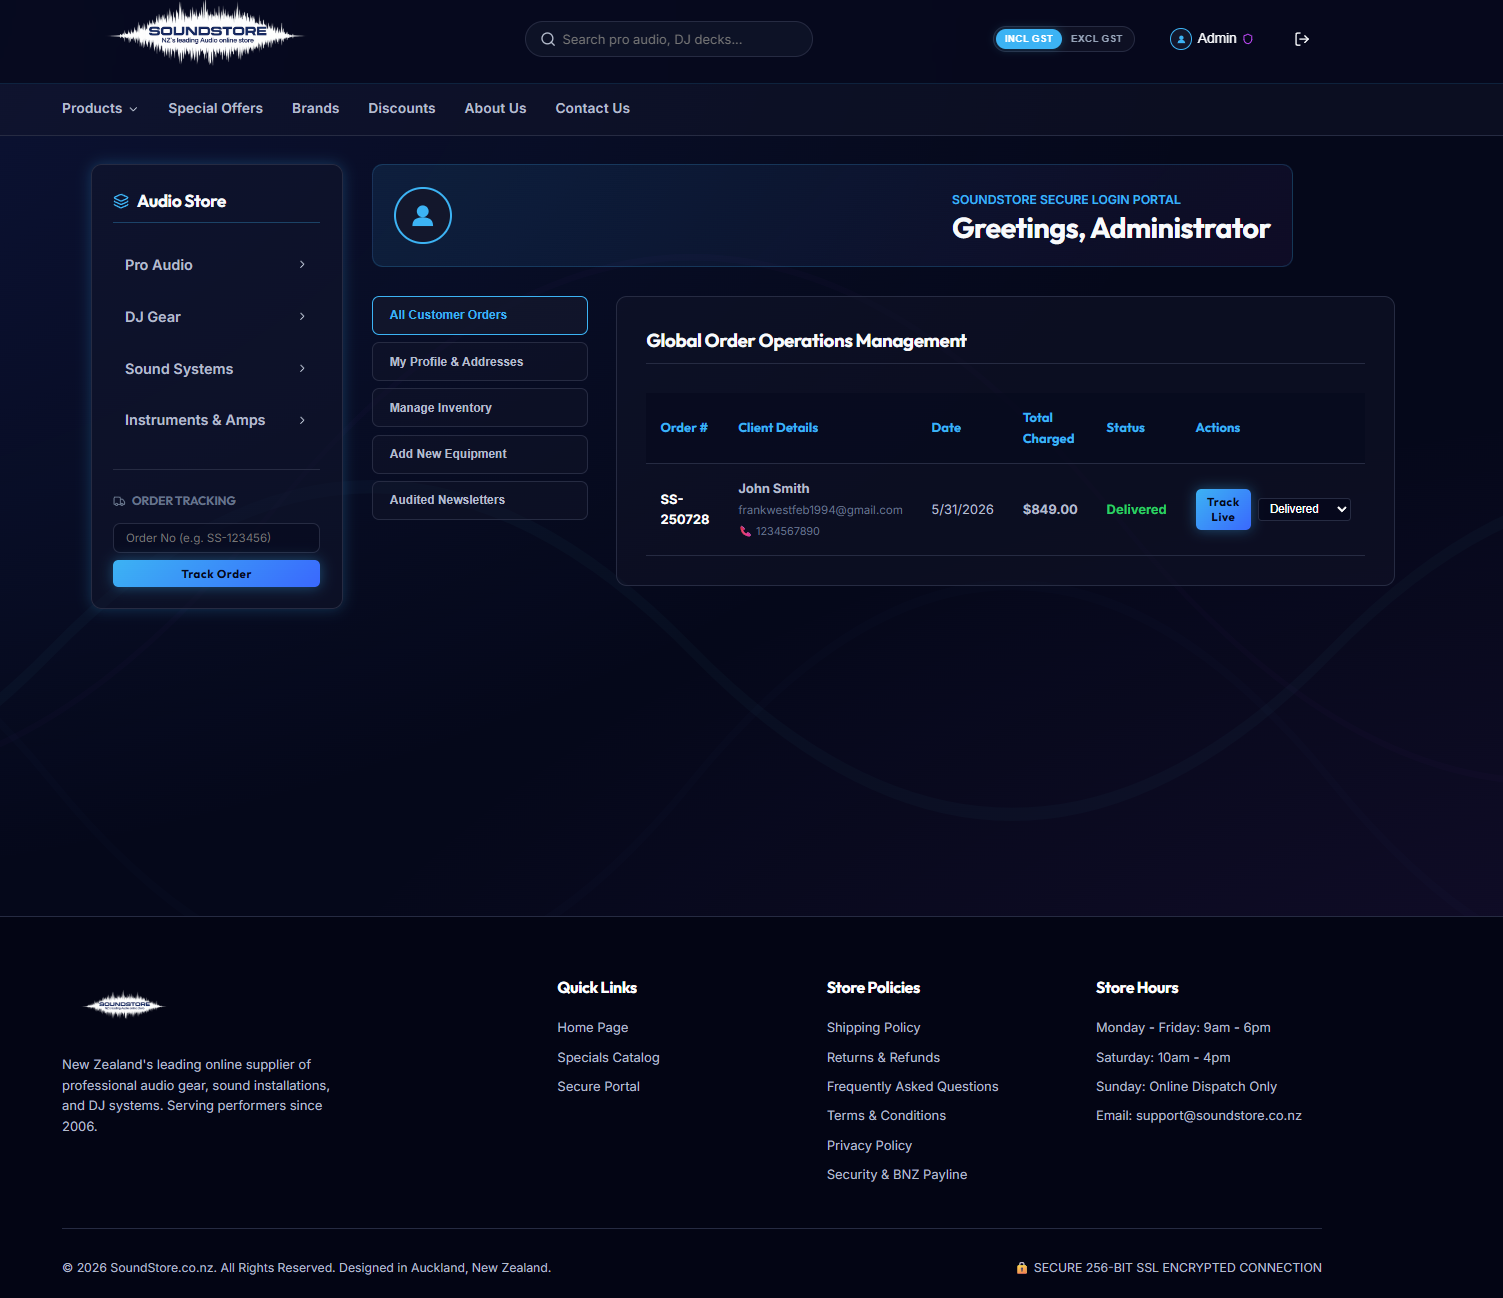
Task: Click the SSL padlock icon
Action: pyautogui.click(x=1022, y=1268)
